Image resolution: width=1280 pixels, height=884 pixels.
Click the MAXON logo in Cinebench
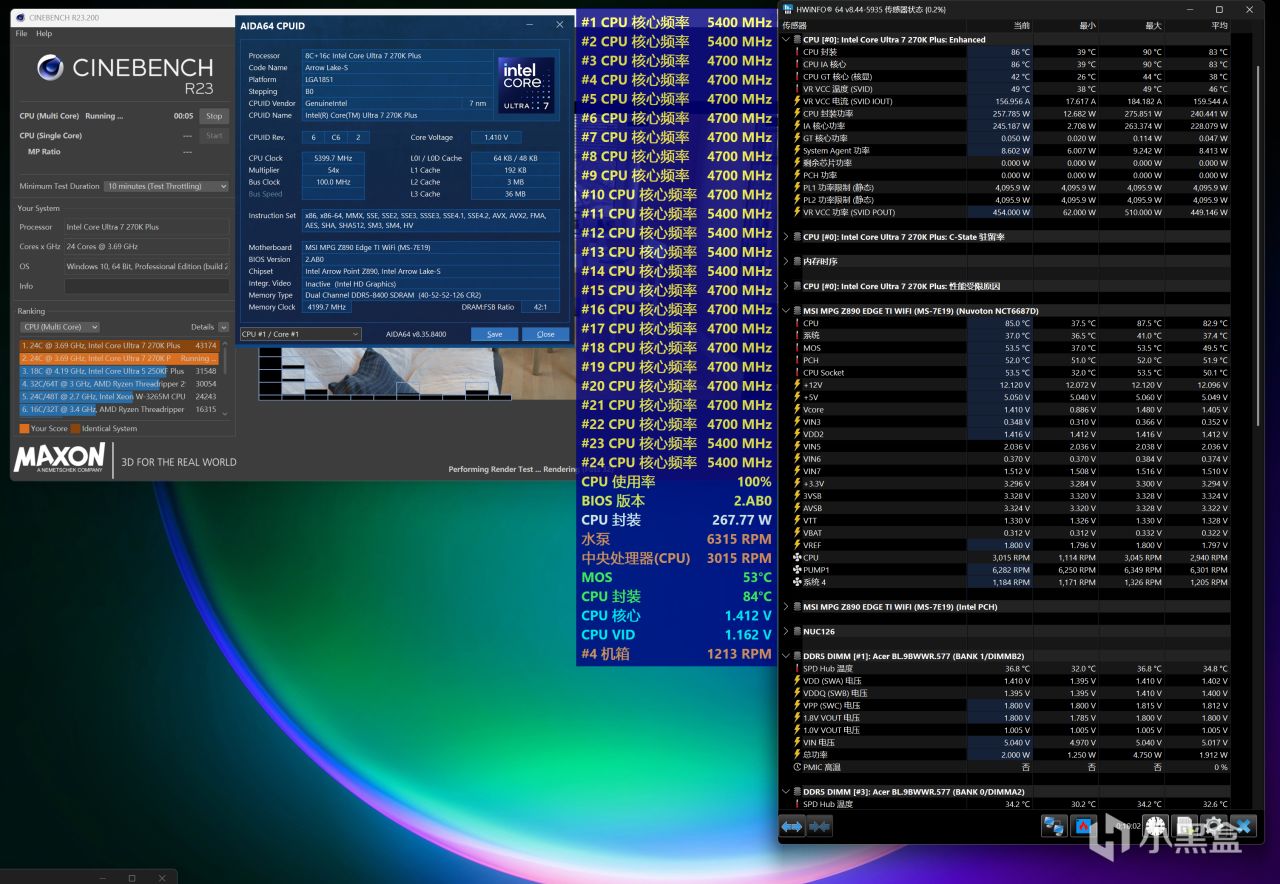pos(60,458)
